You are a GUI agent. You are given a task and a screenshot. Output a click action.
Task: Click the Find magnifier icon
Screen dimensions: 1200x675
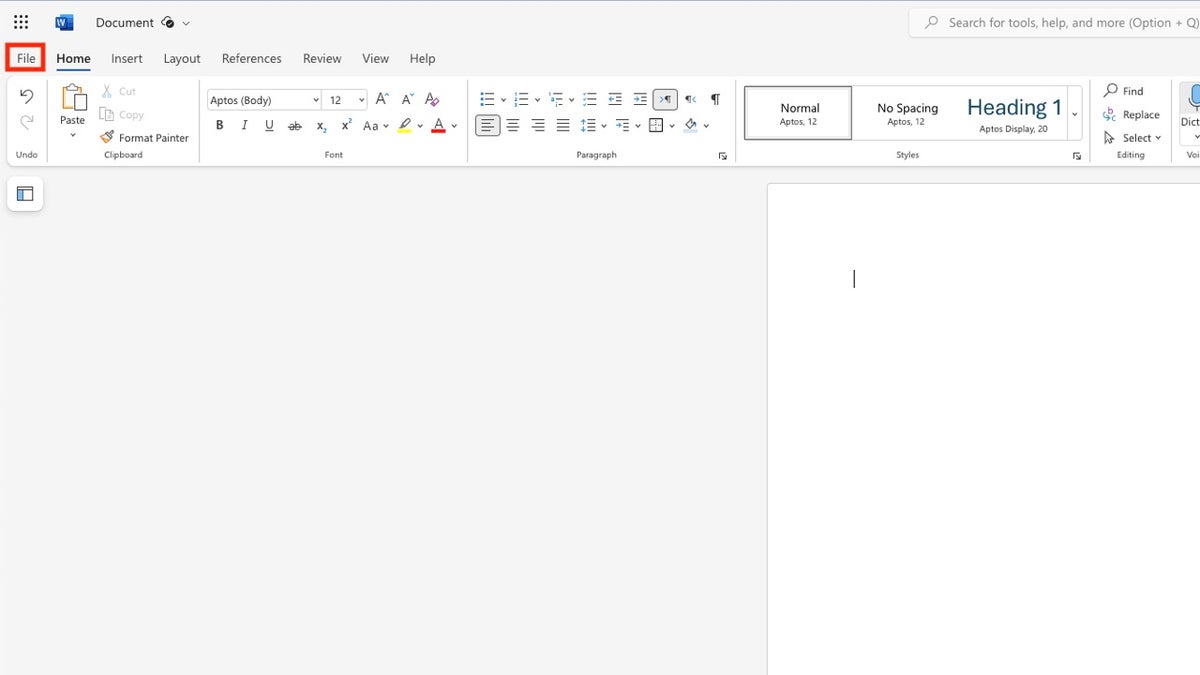point(1110,91)
